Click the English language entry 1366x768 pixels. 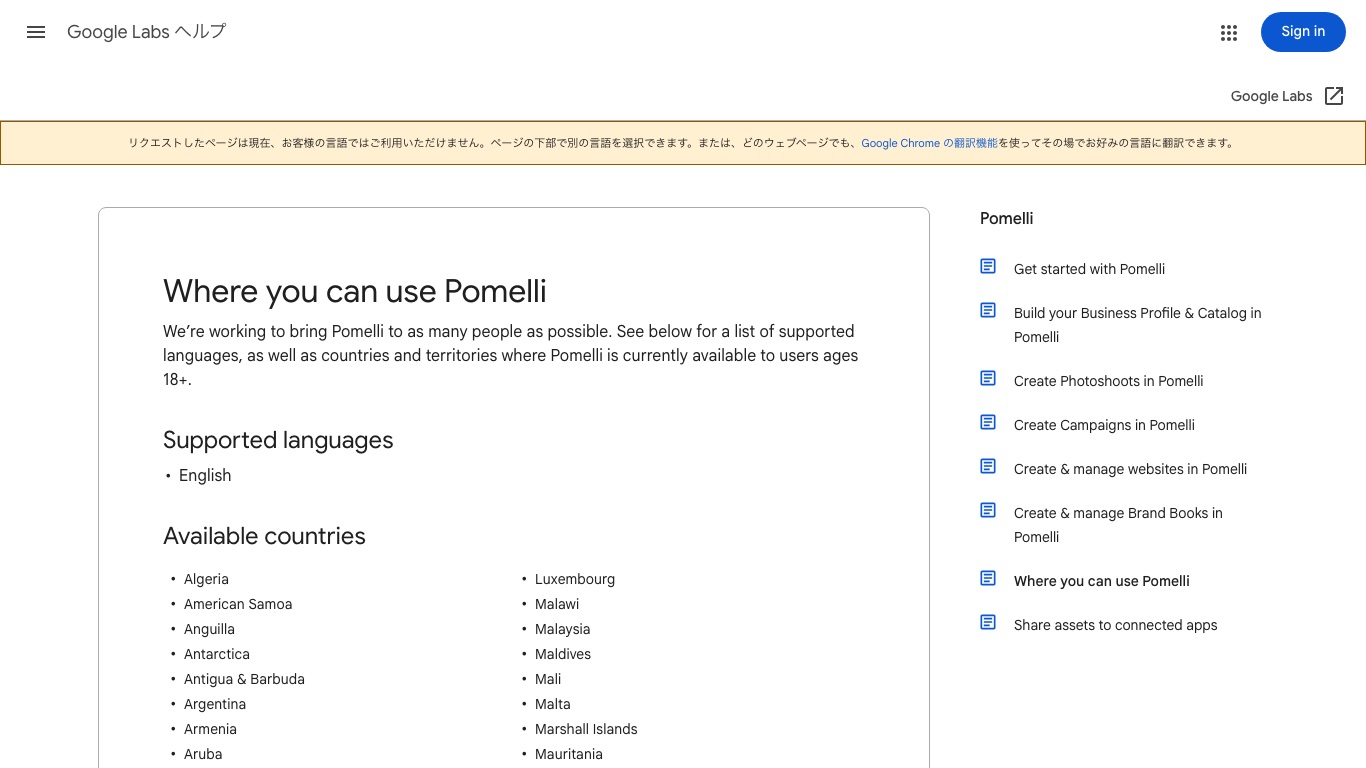pos(205,475)
